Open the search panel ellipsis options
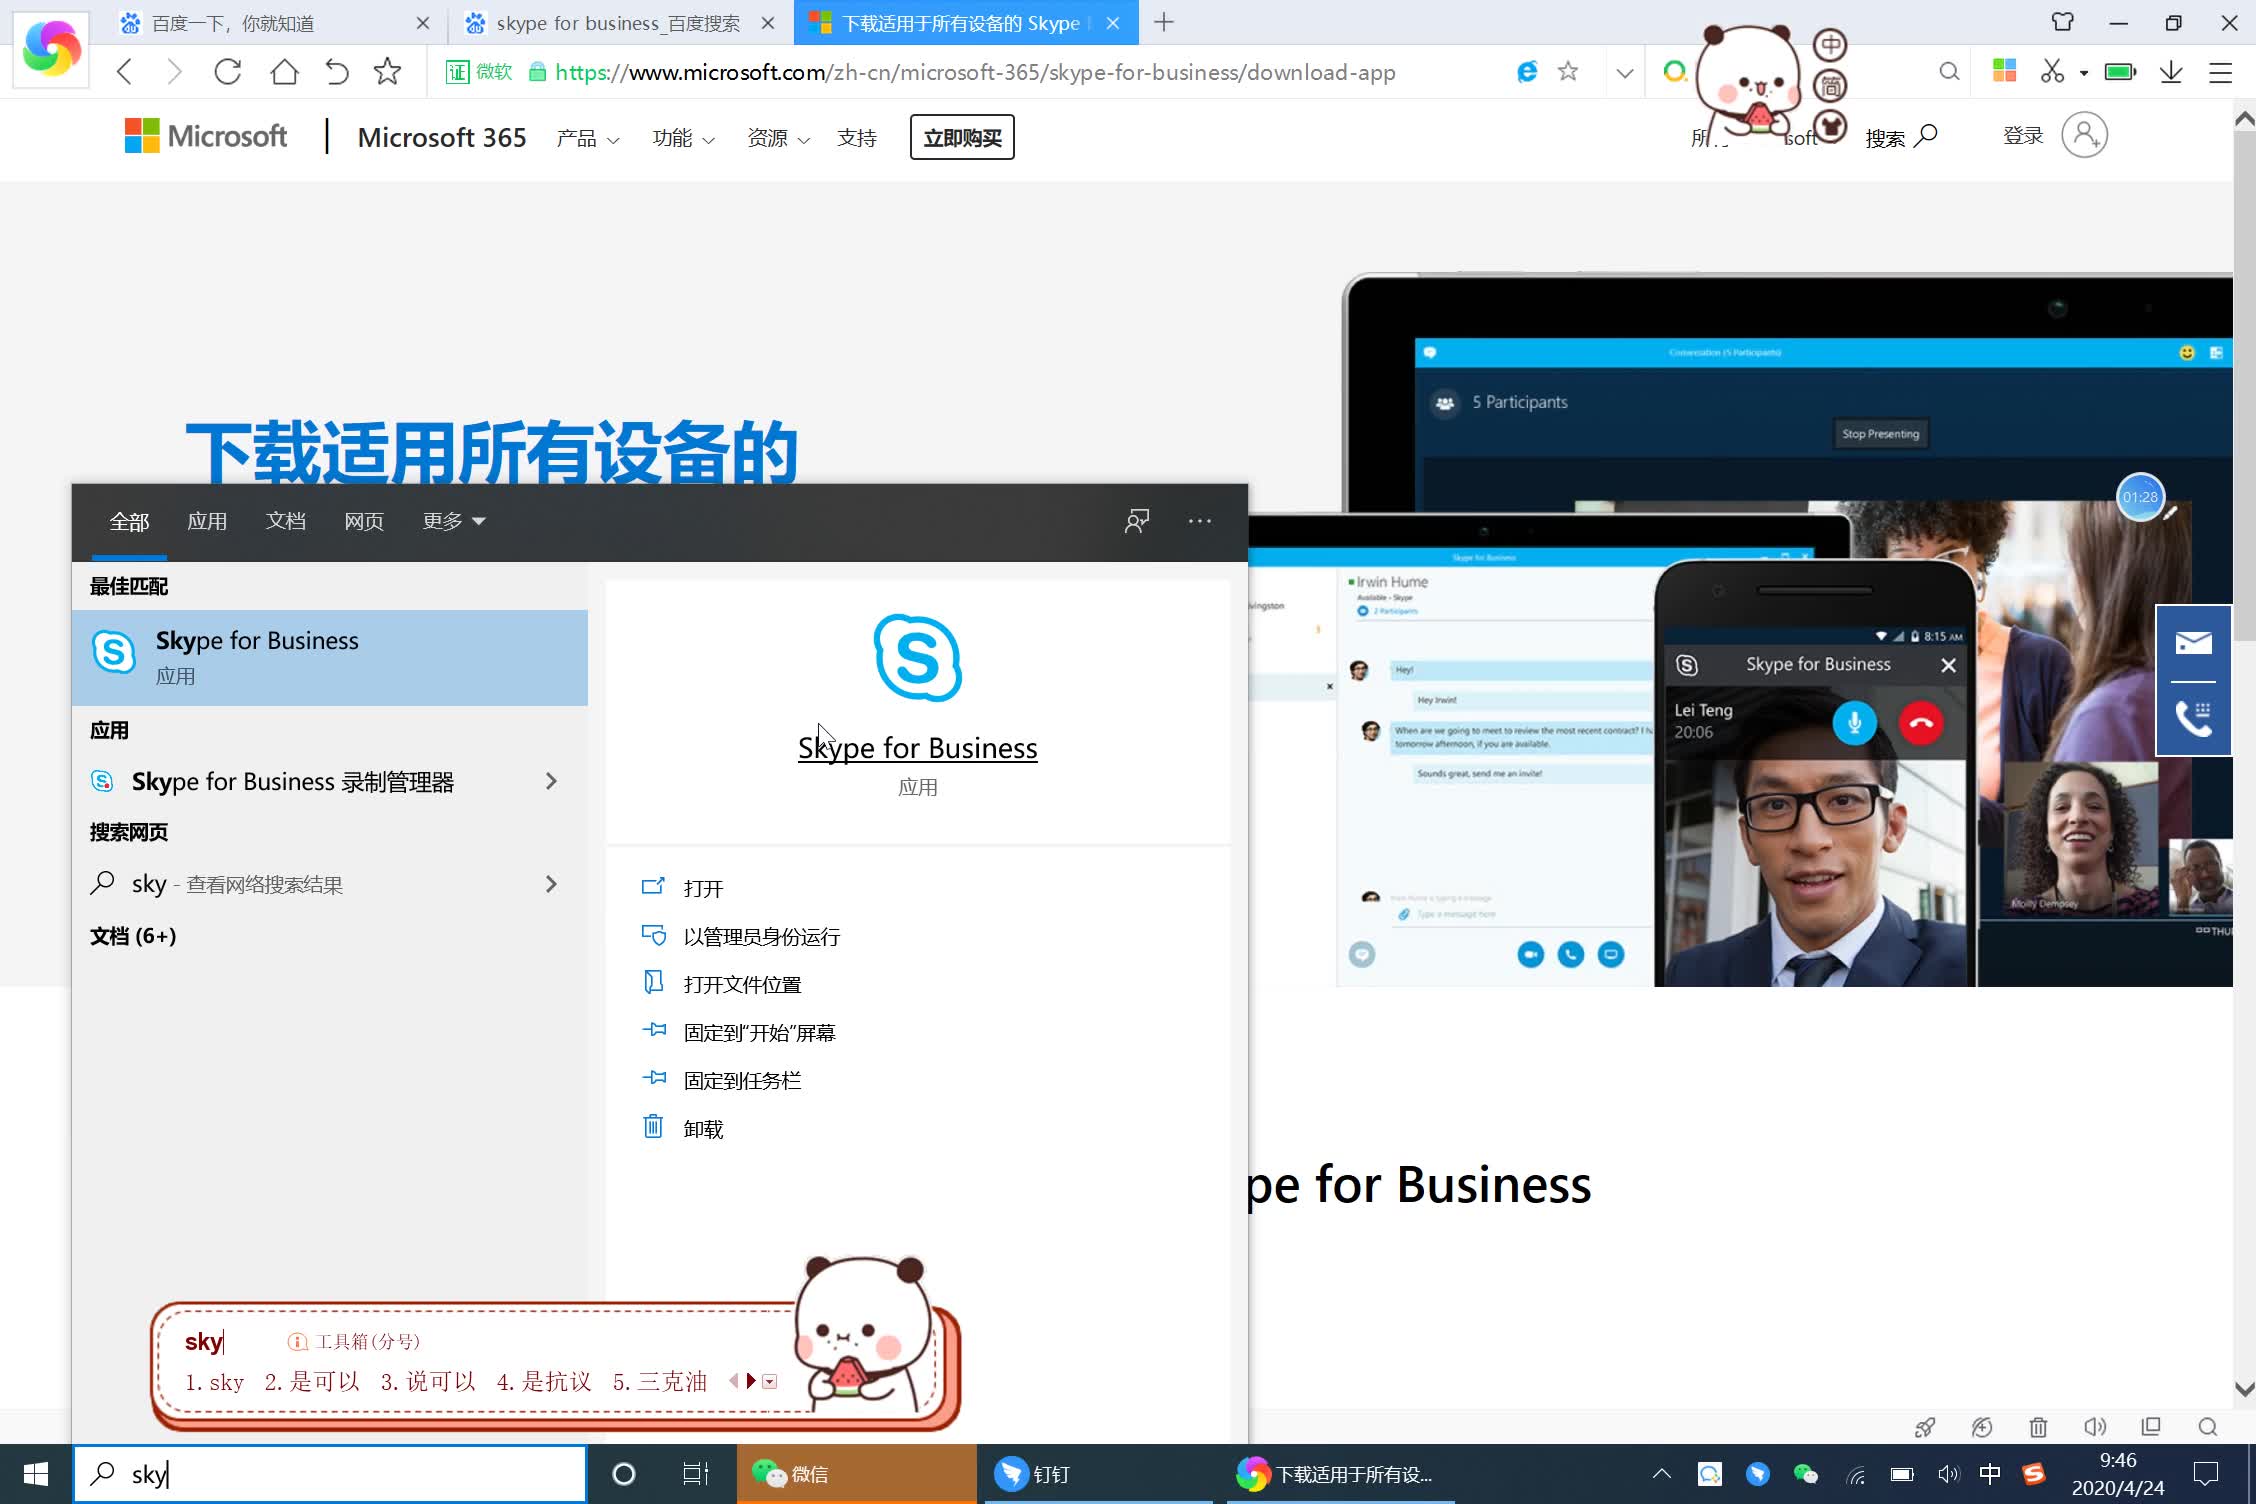This screenshot has height=1504, width=2256. (1200, 521)
